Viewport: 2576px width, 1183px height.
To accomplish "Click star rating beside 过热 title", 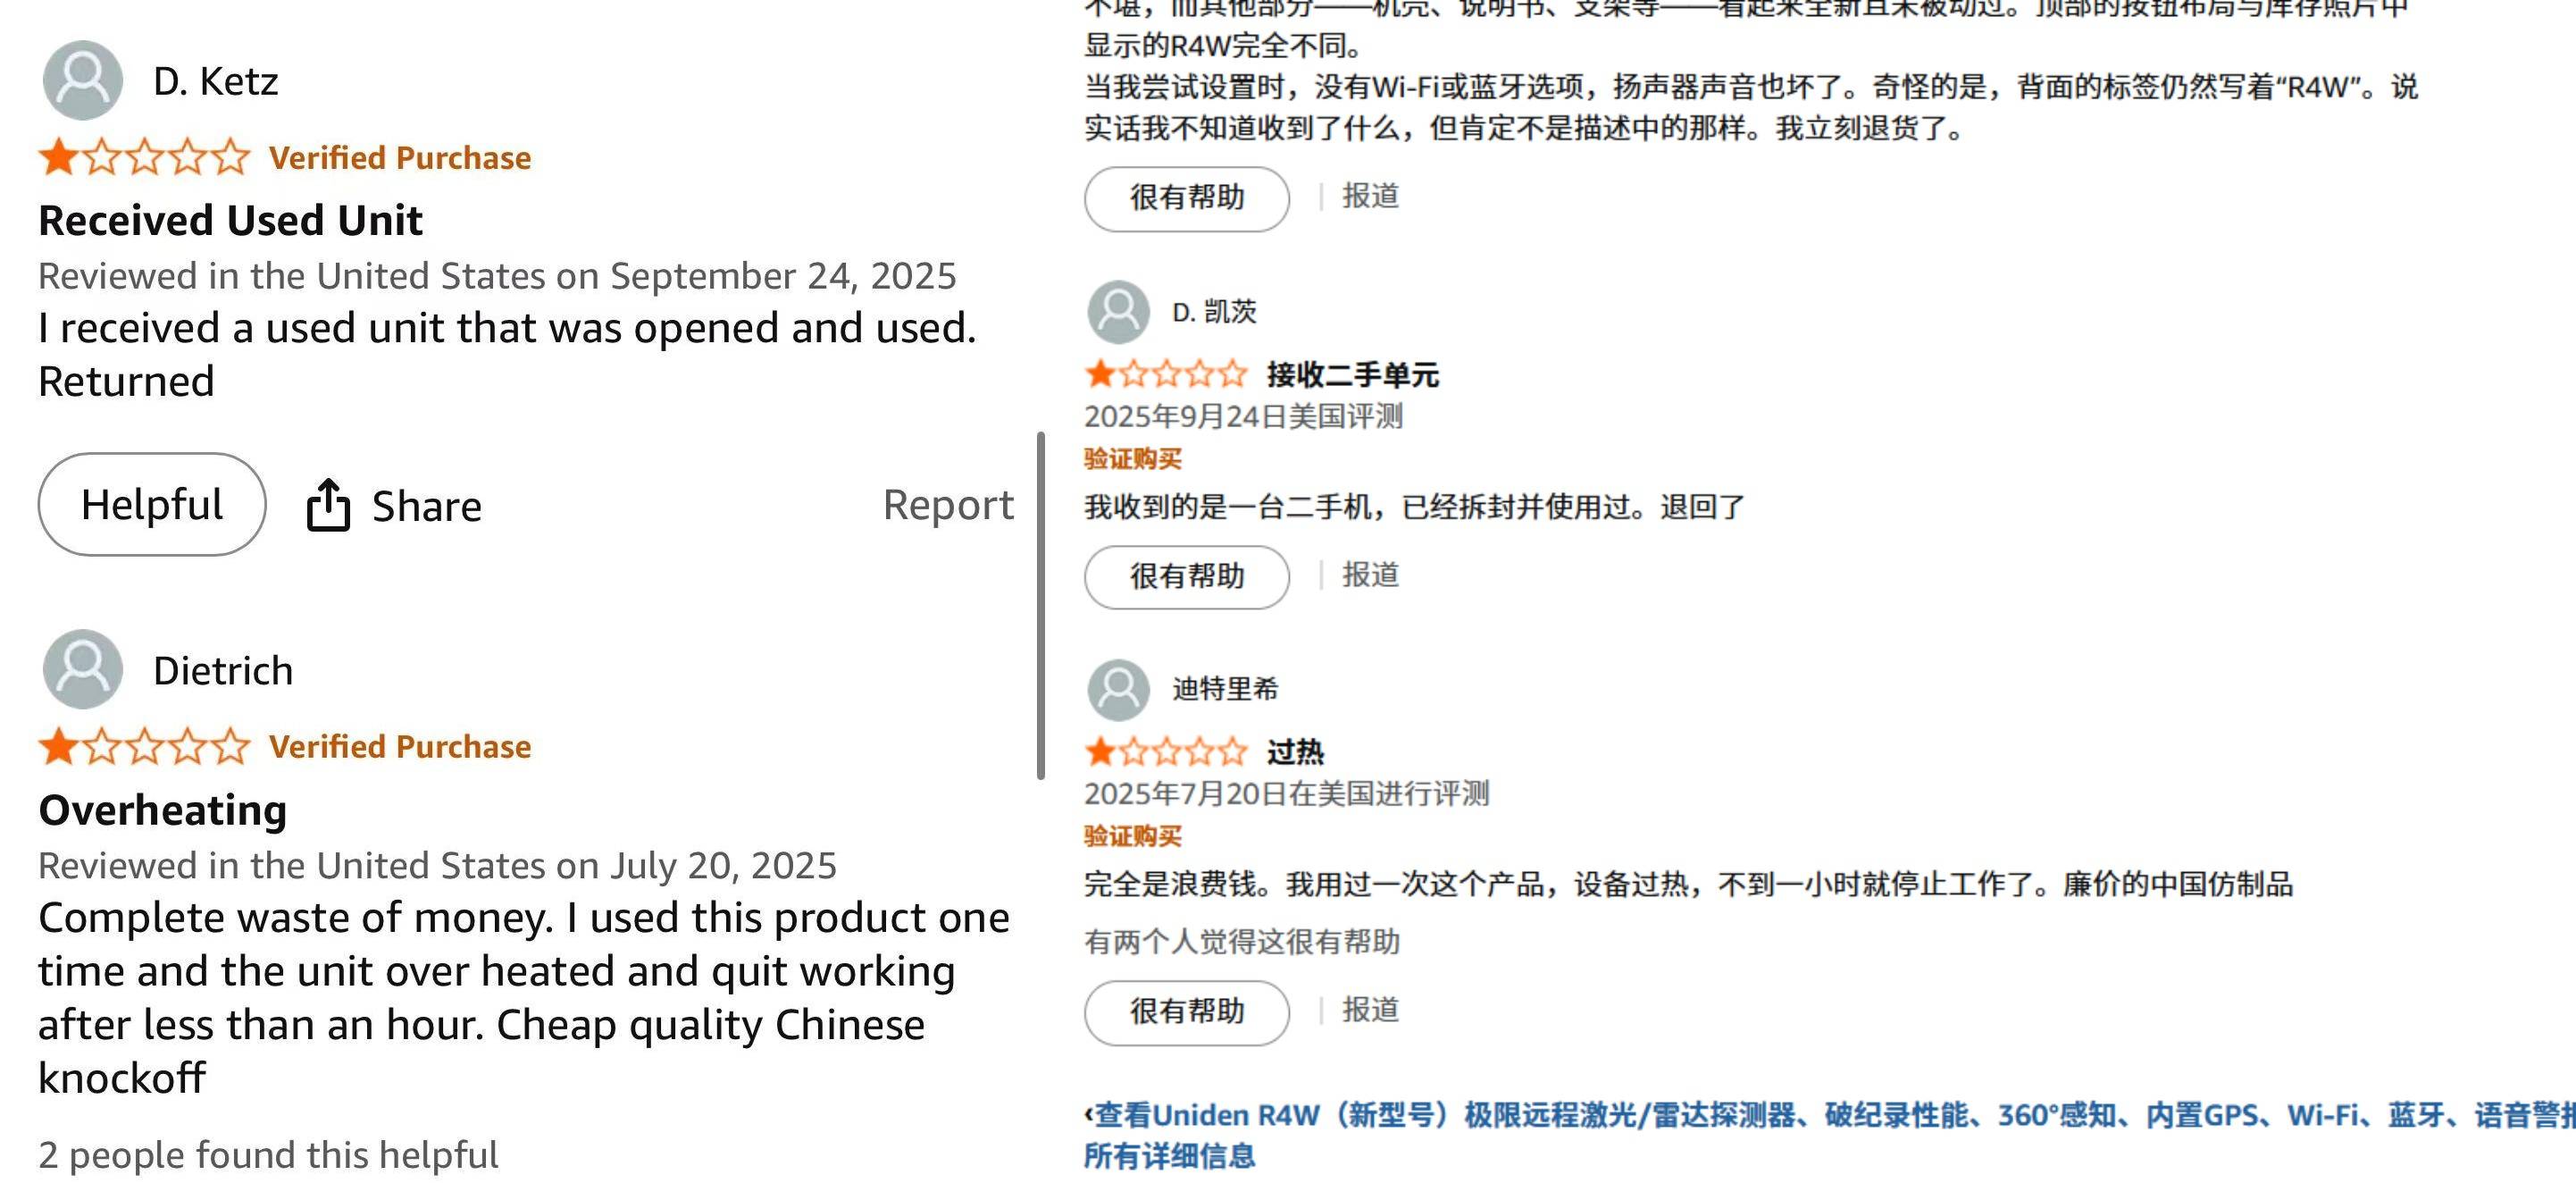I will point(1166,751).
